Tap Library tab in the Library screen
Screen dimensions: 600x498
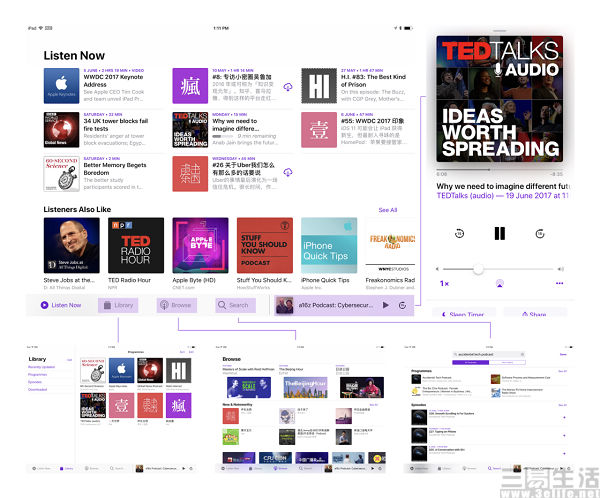coord(67,468)
